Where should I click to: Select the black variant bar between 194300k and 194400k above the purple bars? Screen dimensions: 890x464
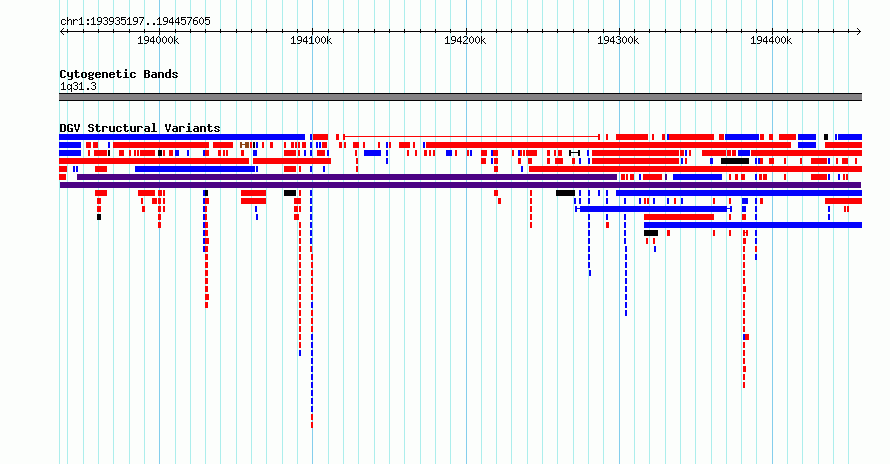click(x=734, y=161)
